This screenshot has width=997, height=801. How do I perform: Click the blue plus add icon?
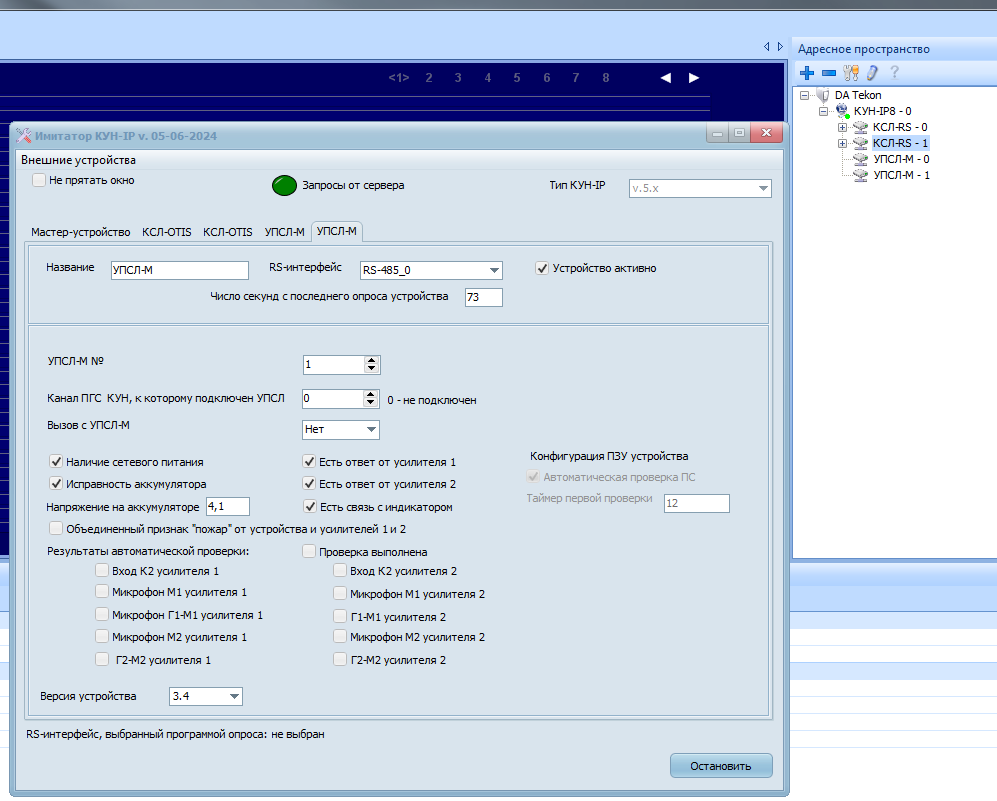pos(808,72)
